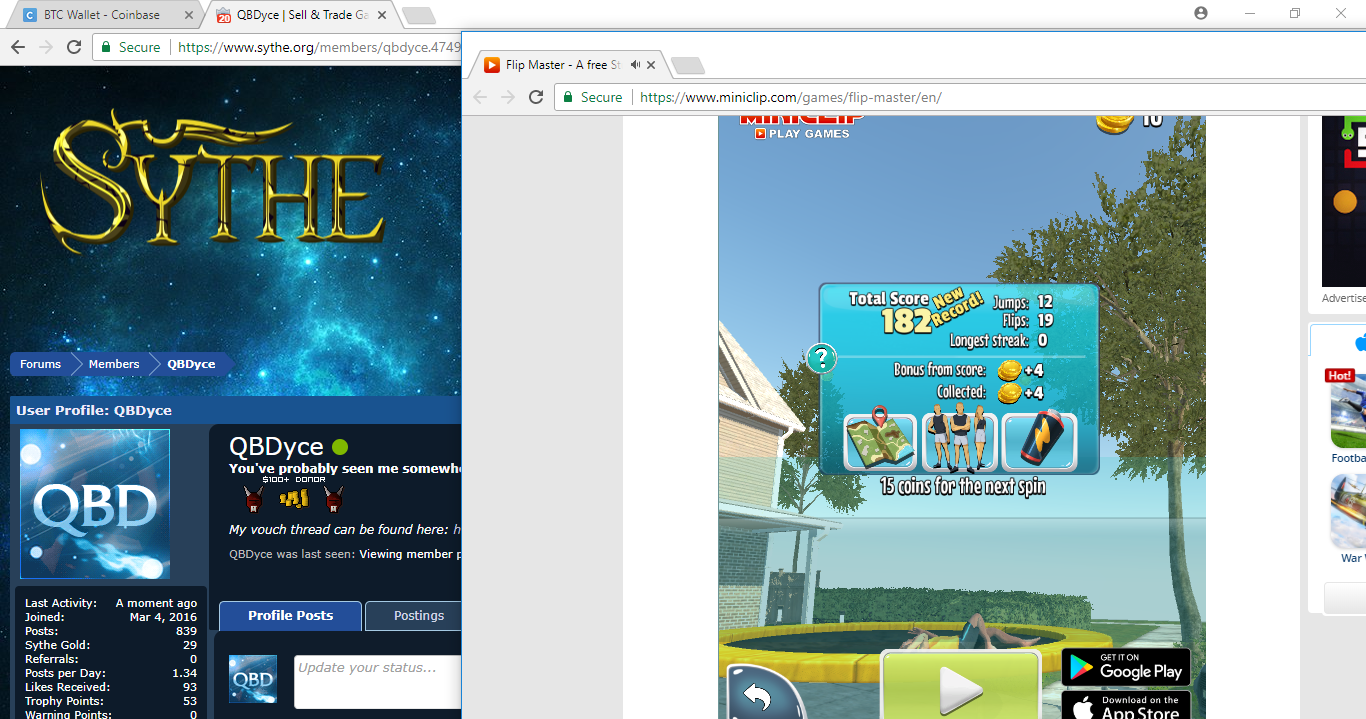This screenshot has width=1366, height=719.
Task: Reload the Miniclip page
Action: pos(536,97)
